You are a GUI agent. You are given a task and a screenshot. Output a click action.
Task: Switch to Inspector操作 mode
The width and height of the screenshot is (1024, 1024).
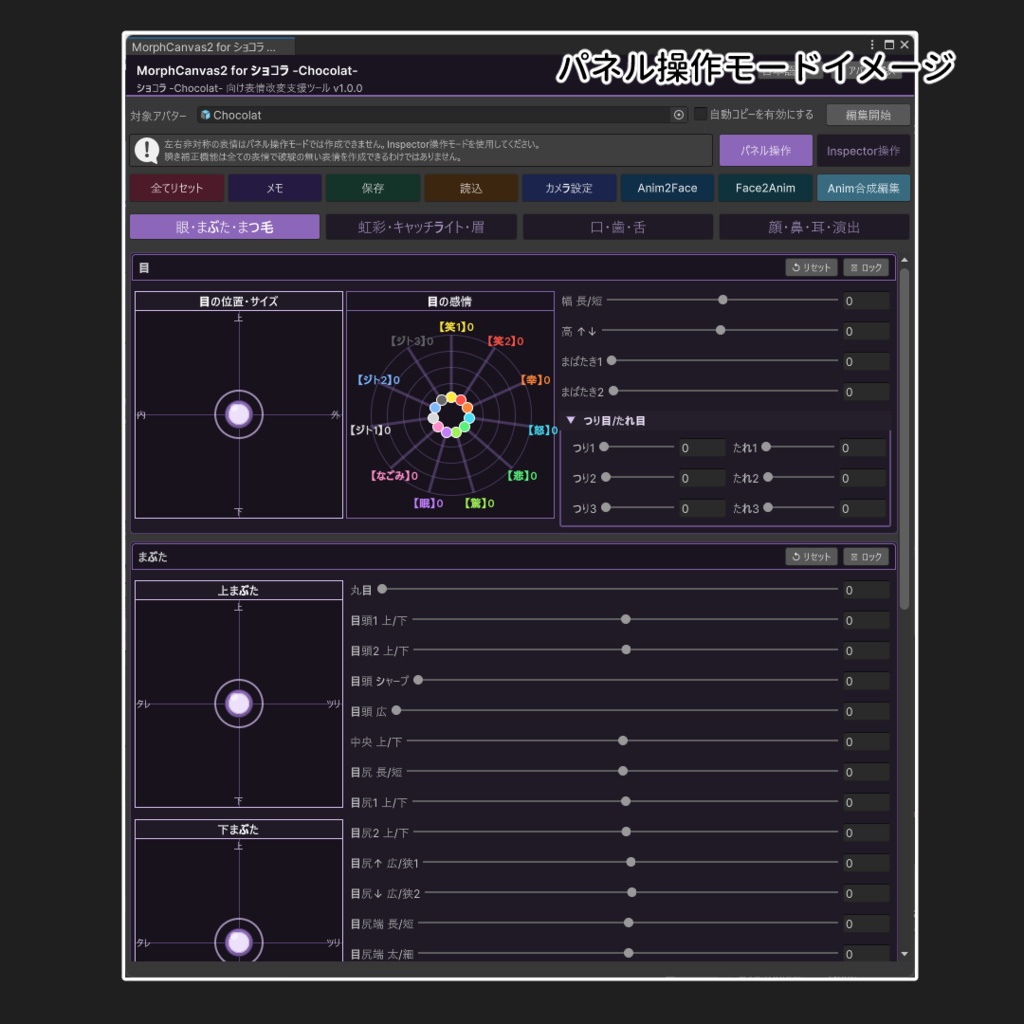click(x=863, y=150)
